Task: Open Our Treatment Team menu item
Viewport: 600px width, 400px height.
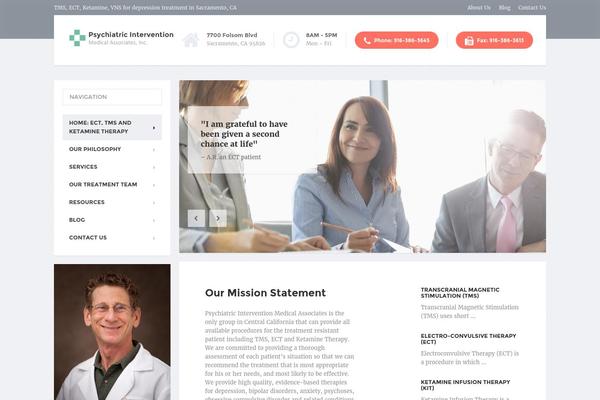Action: [x=112, y=184]
